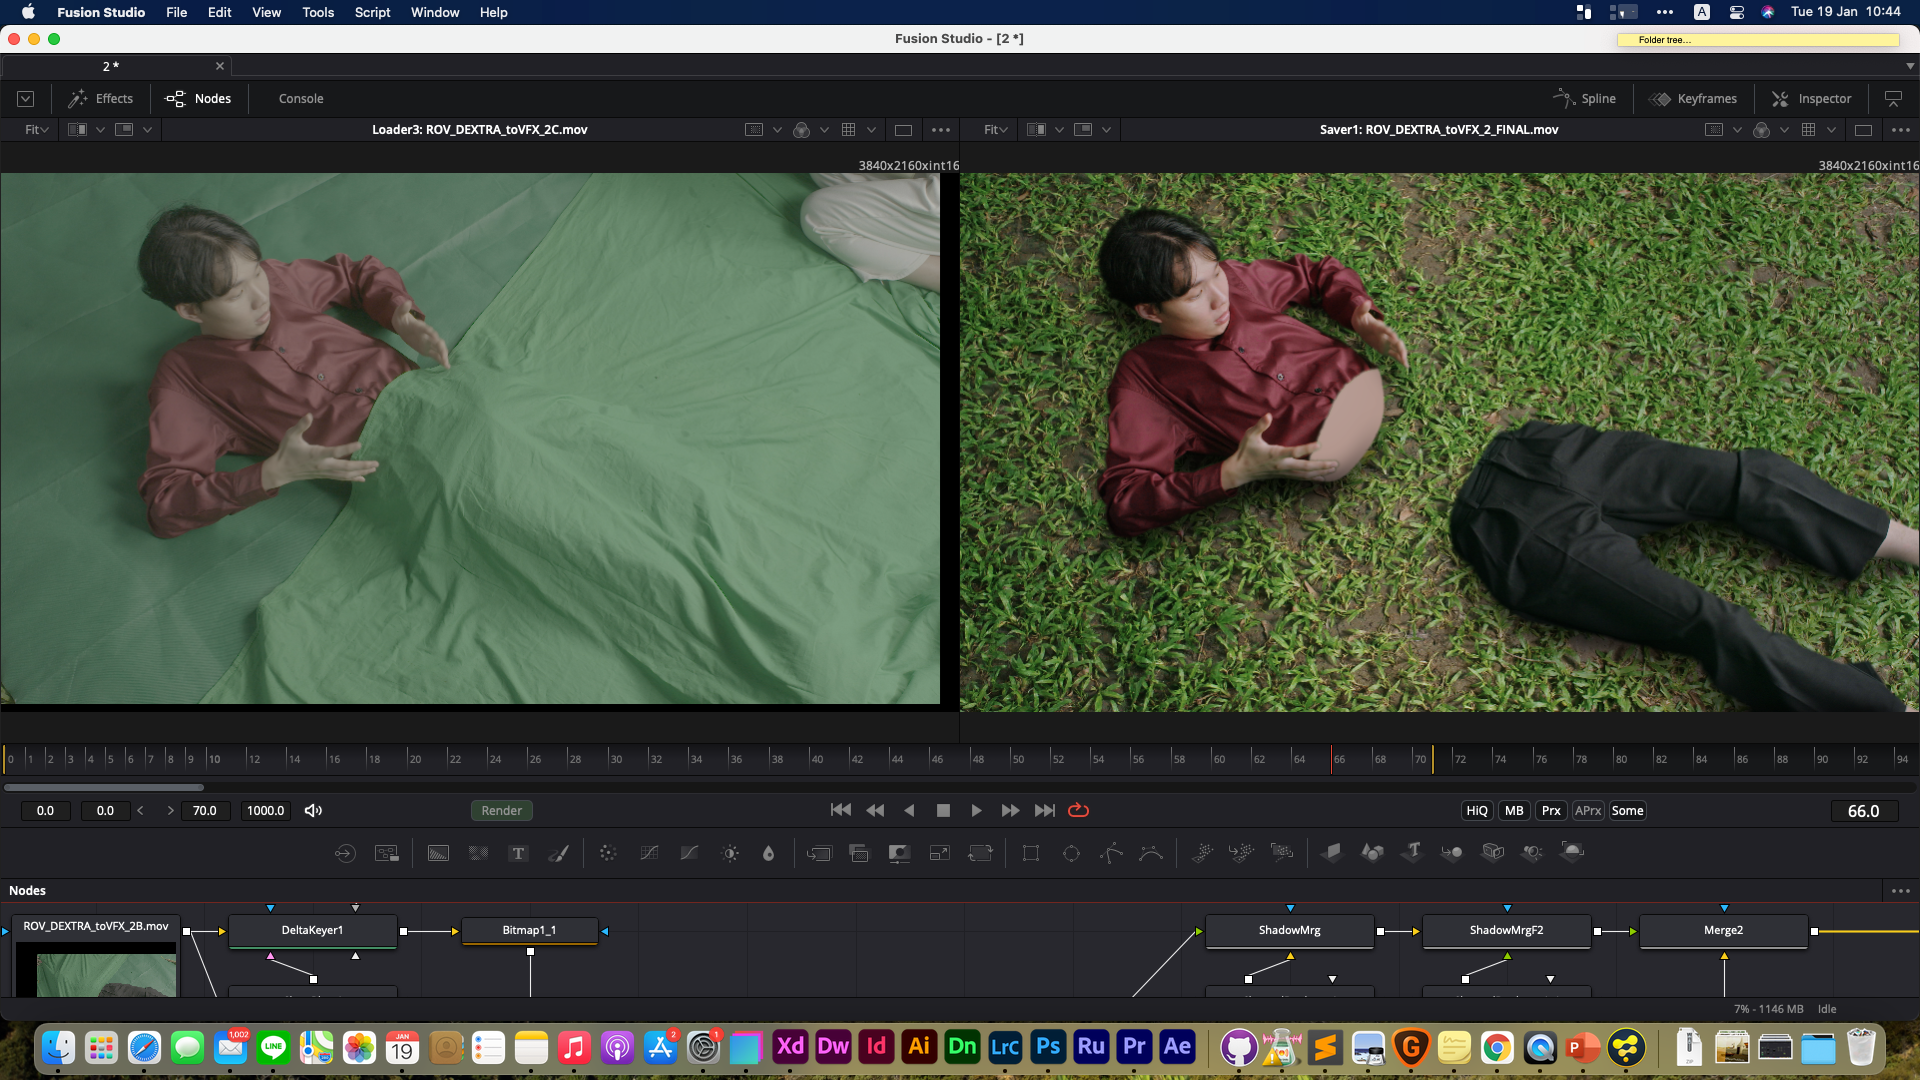Viewport: 1920px width, 1080px height.
Task: Open the Tools menu
Action: 318,12
